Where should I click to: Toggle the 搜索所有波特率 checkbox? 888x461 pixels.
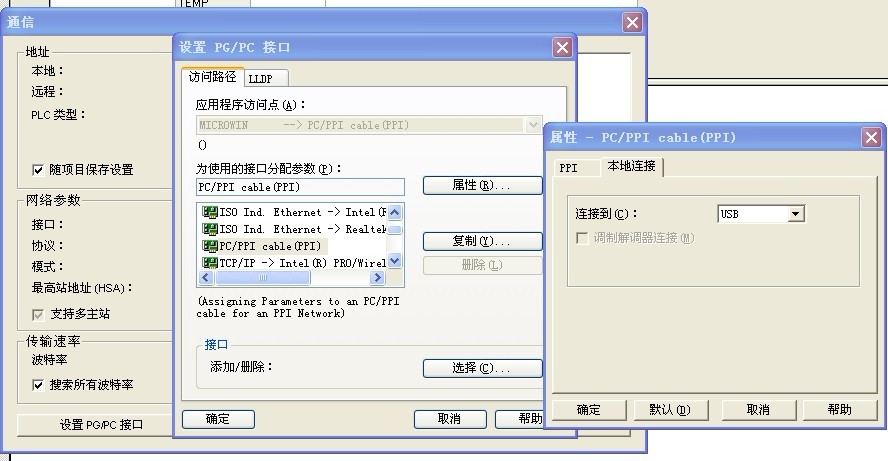(x=38, y=385)
